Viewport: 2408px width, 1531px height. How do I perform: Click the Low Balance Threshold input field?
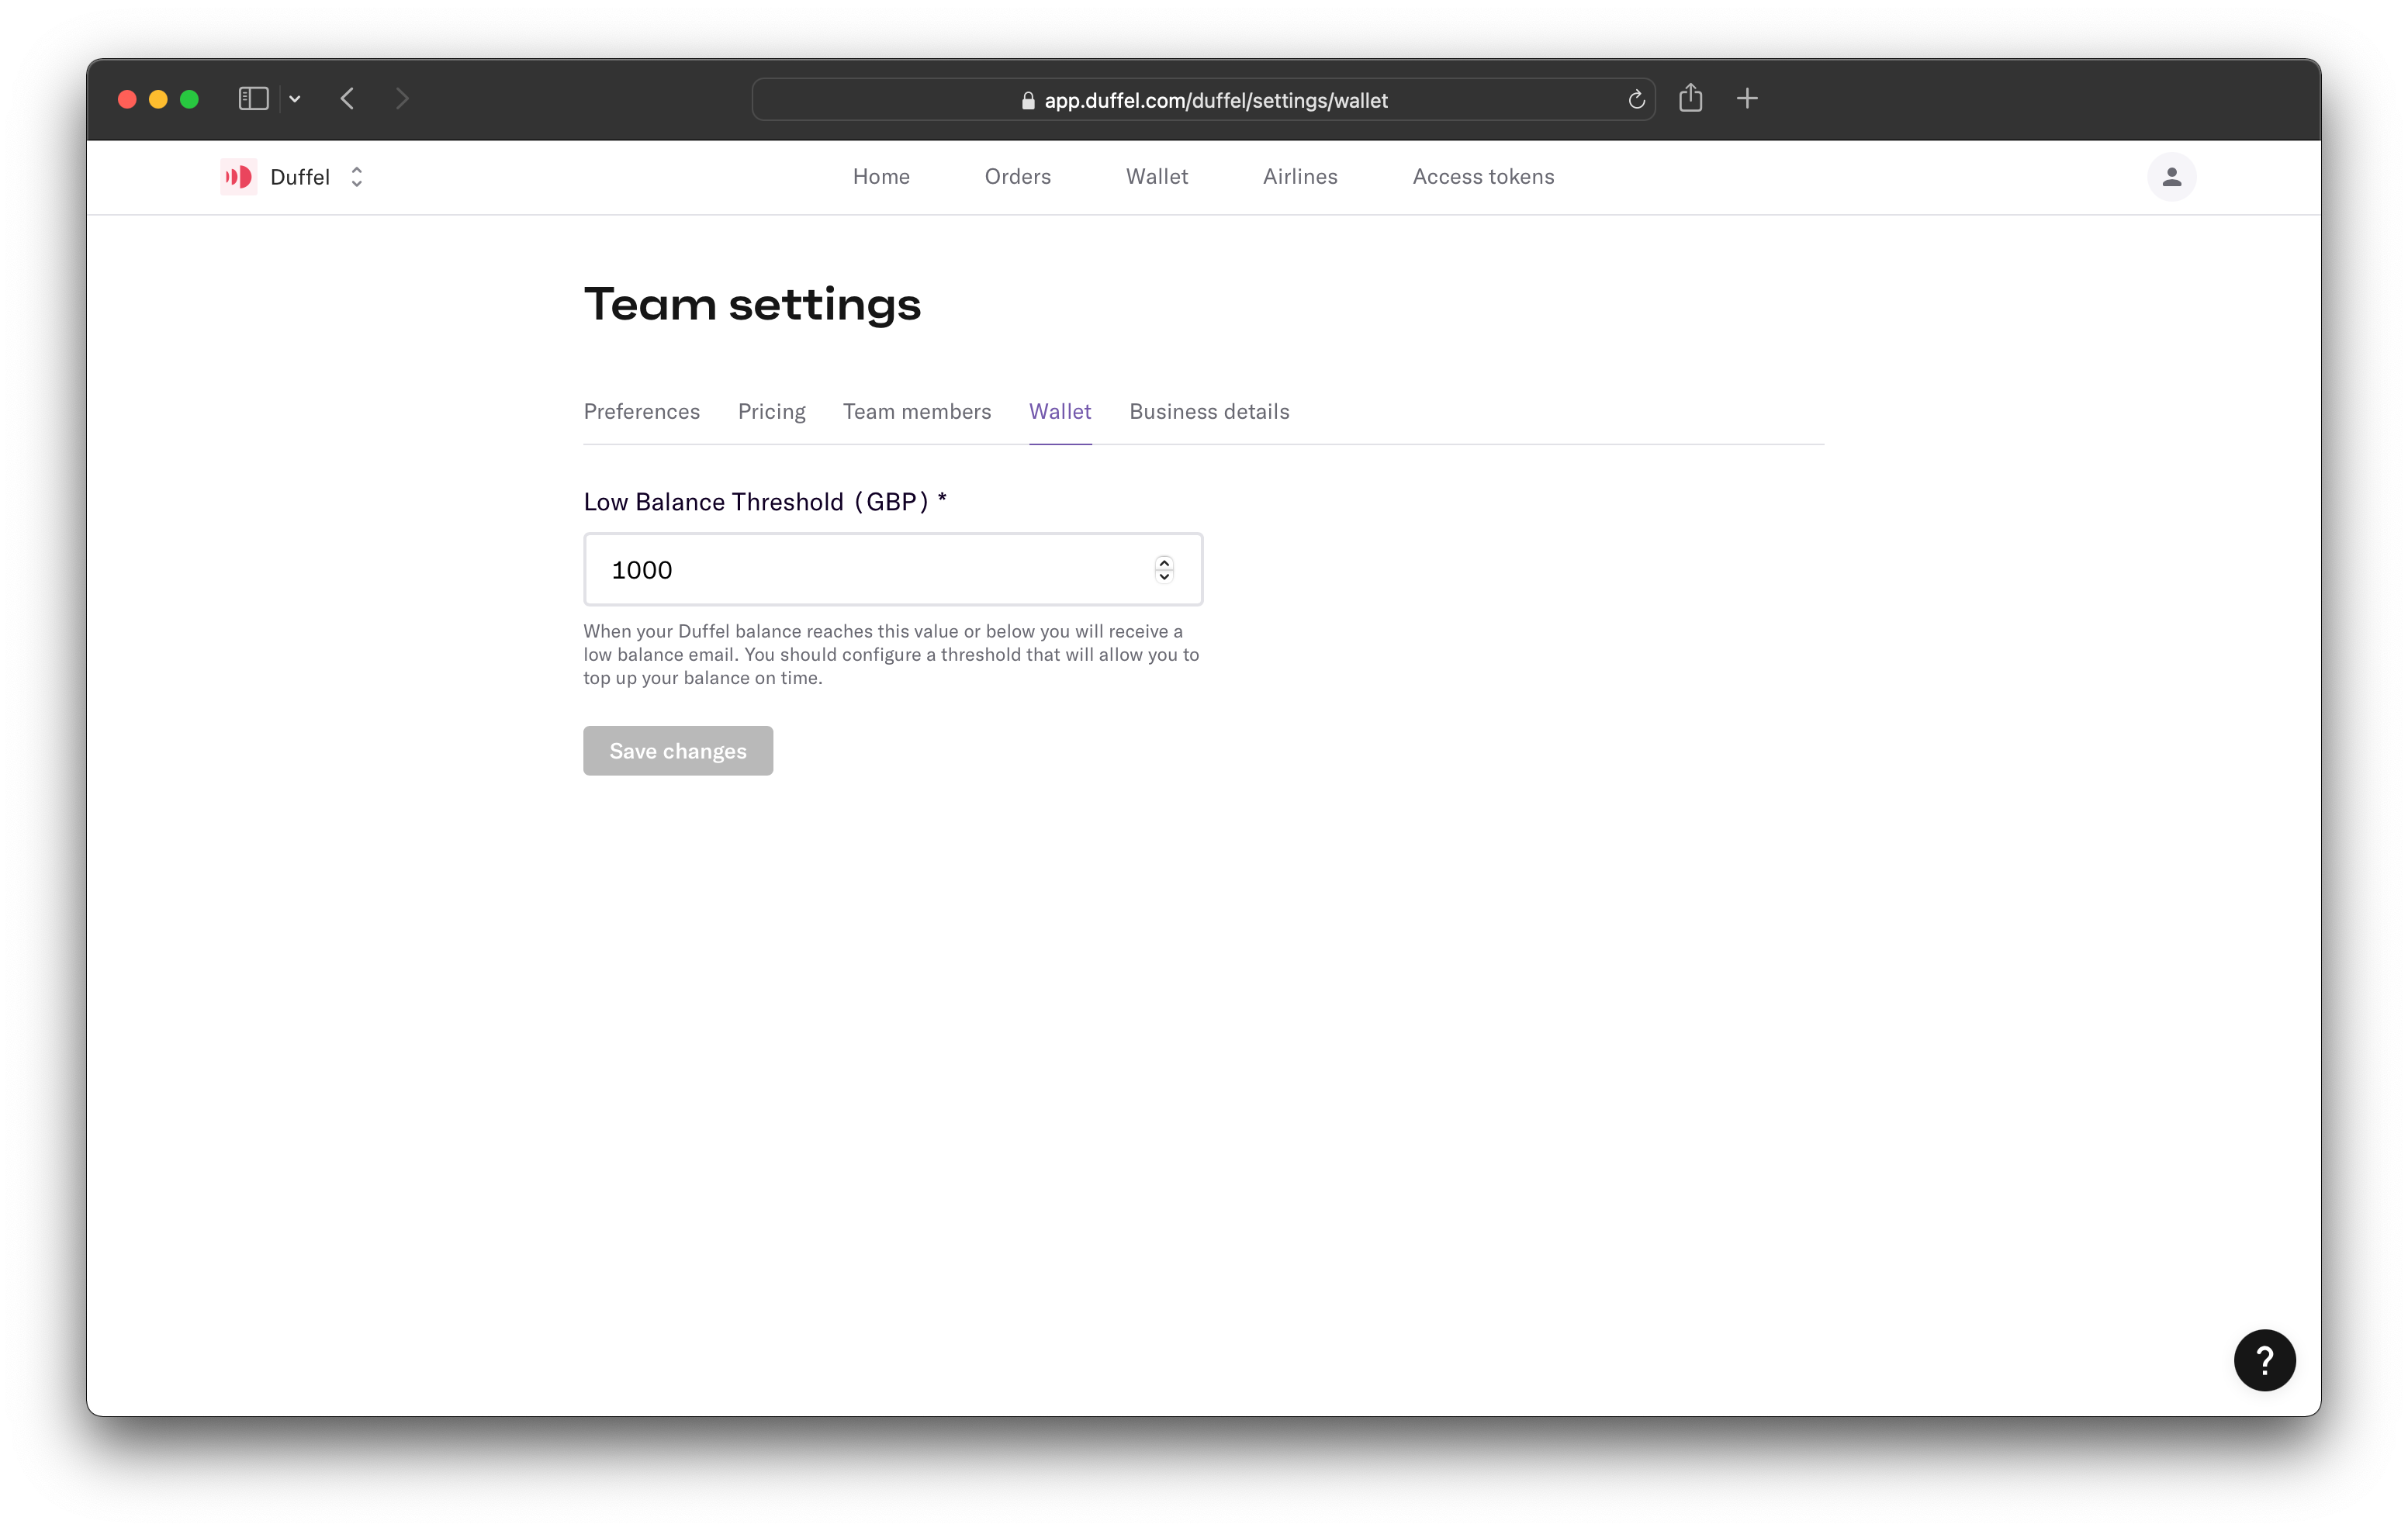(x=892, y=569)
